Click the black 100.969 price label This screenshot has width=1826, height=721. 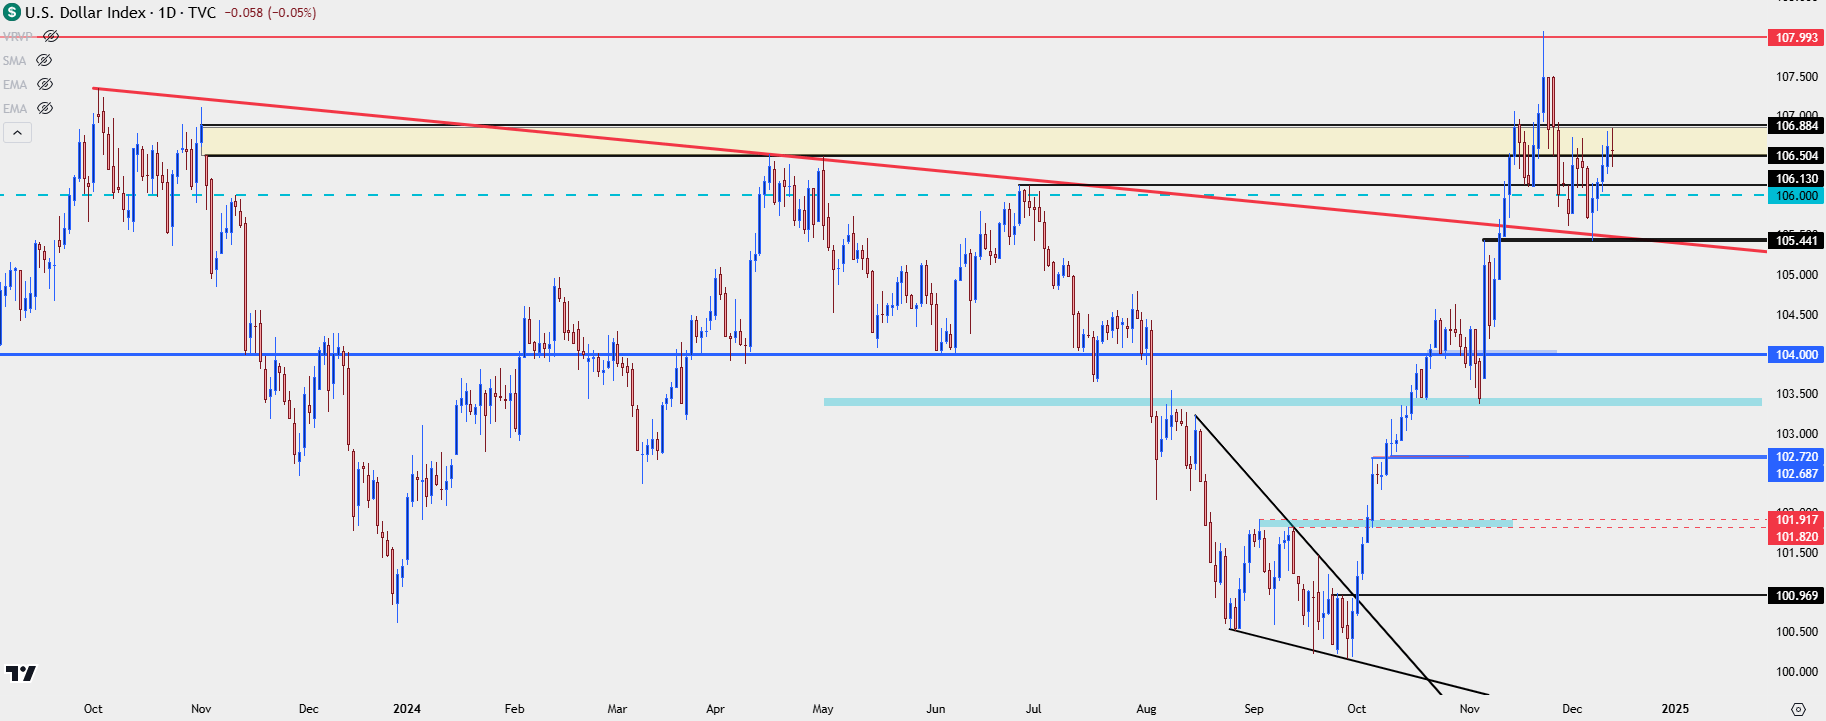(x=1797, y=595)
